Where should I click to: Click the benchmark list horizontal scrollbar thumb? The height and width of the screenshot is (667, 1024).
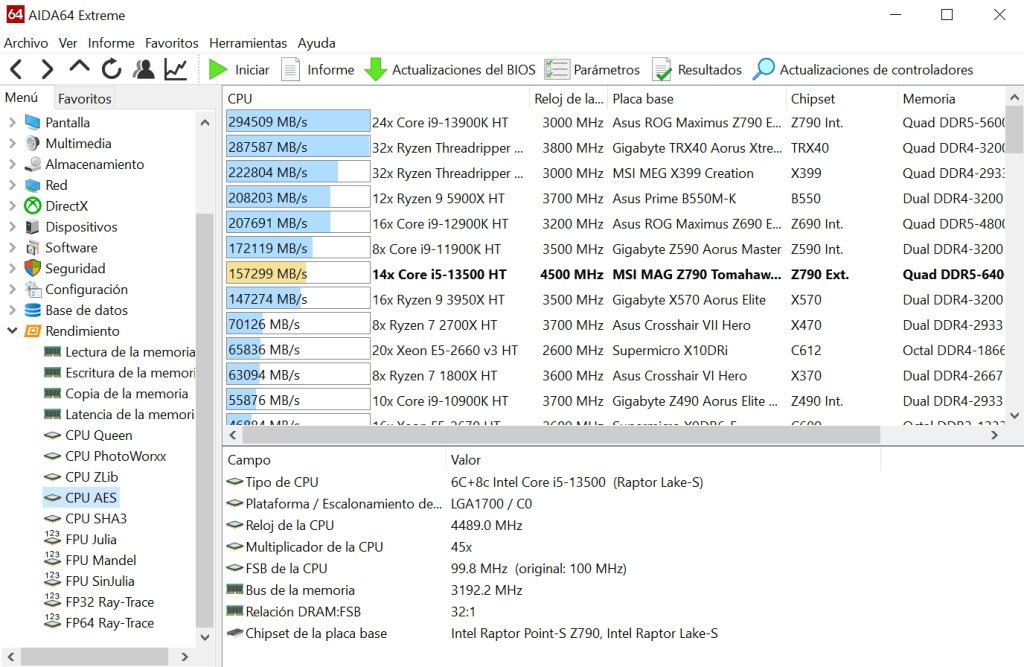click(560, 435)
